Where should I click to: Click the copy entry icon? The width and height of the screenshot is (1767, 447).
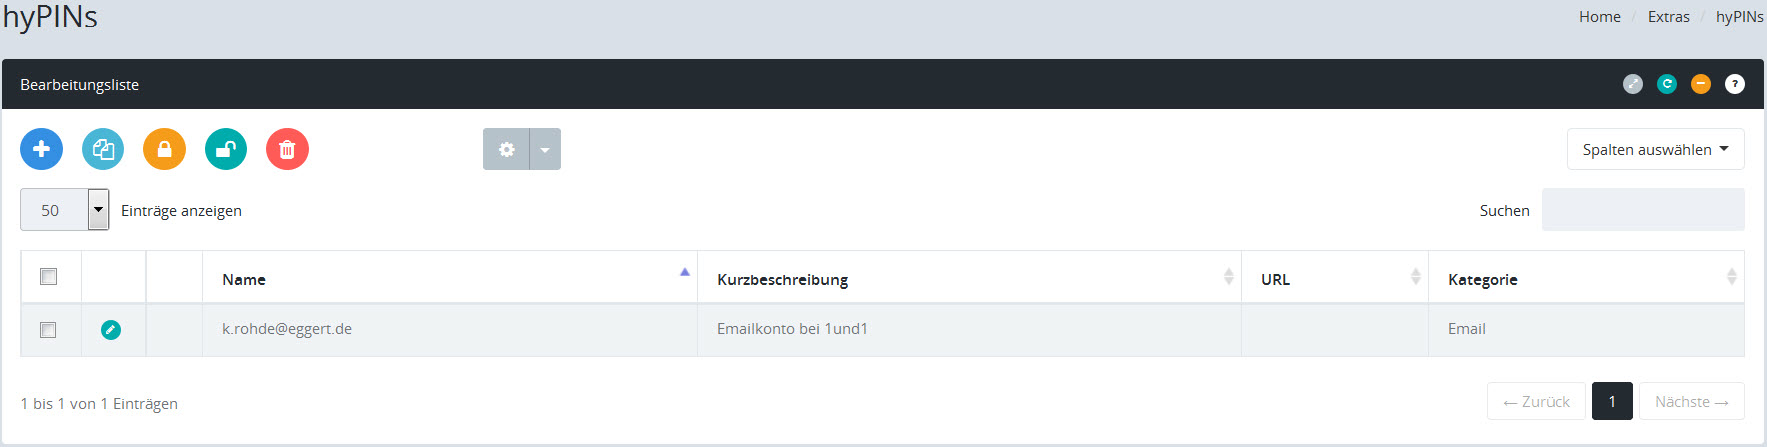click(103, 149)
